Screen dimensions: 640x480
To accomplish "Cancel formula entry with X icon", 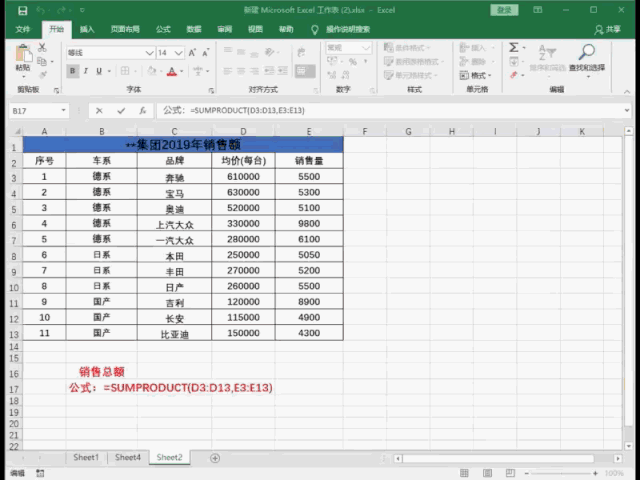I will [x=99, y=111].
